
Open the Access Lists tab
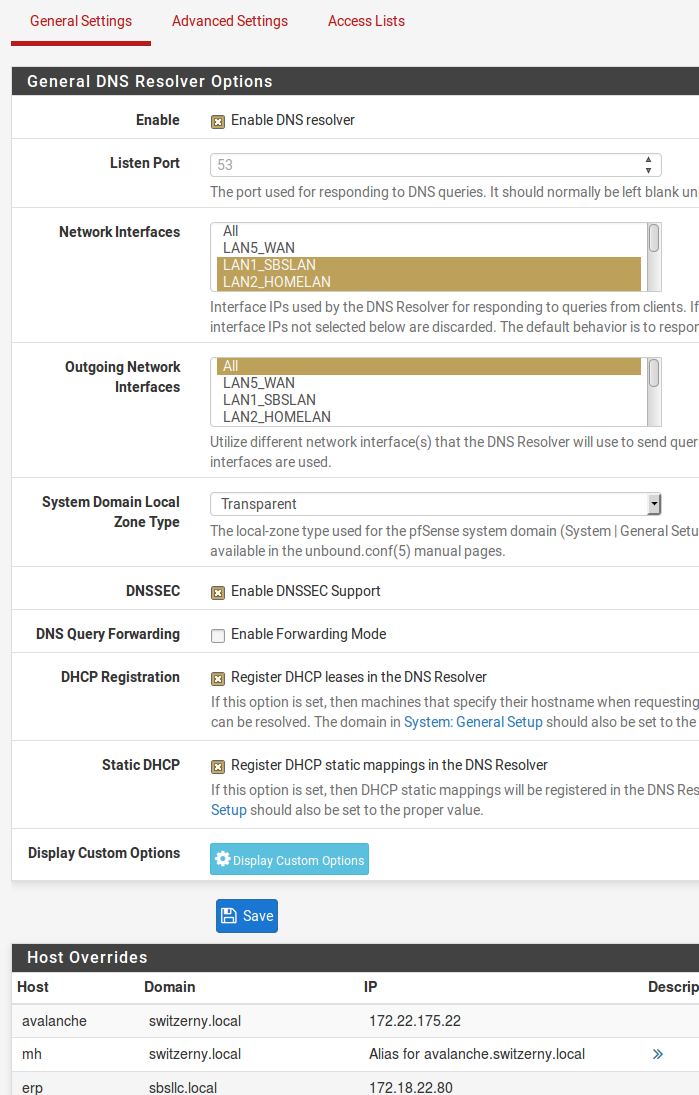tap(366, 21)
